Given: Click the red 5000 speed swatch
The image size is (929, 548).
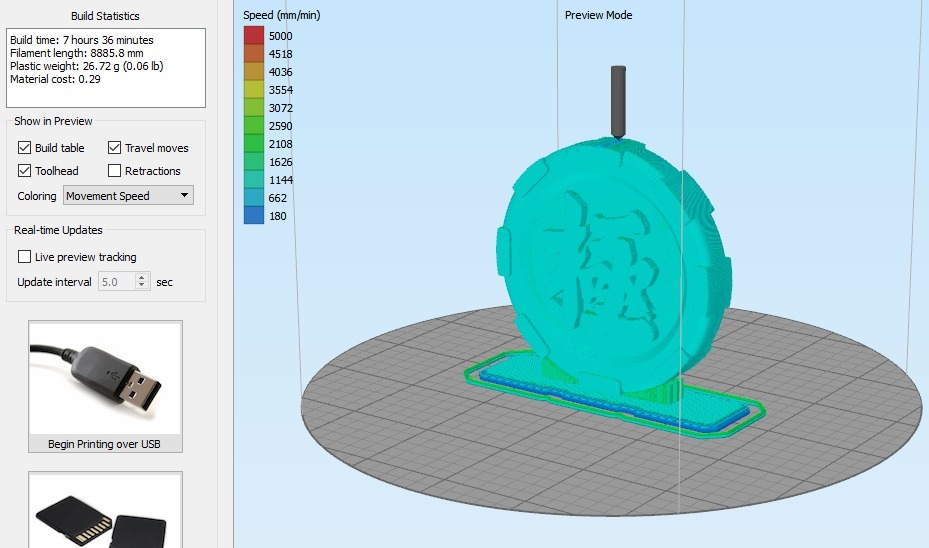Looking at the screenshot, I should [x=254, y=36].
